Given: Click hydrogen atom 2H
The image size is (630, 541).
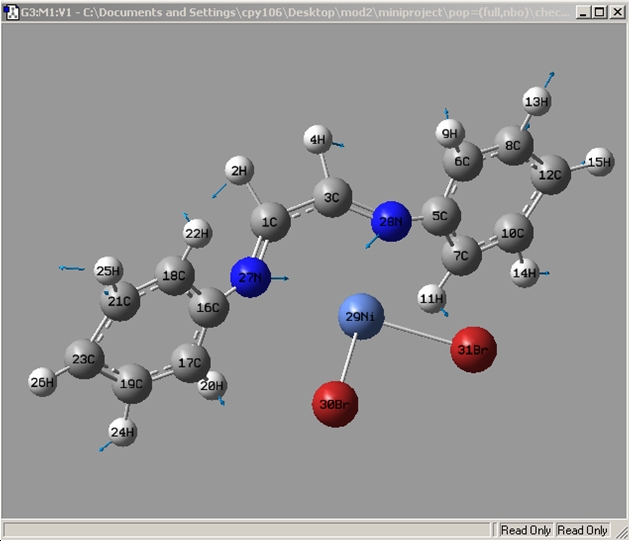Looking at the screenshot, I should point(239,170).
